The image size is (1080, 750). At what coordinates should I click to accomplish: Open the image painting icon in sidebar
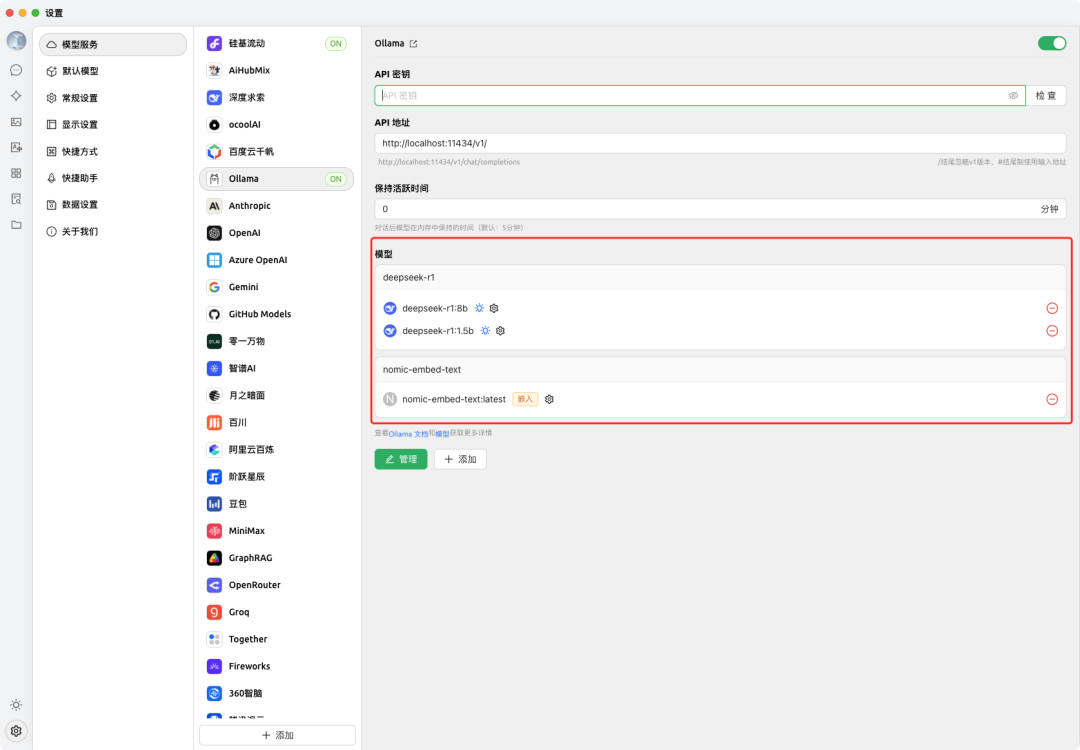click(17, 122)
